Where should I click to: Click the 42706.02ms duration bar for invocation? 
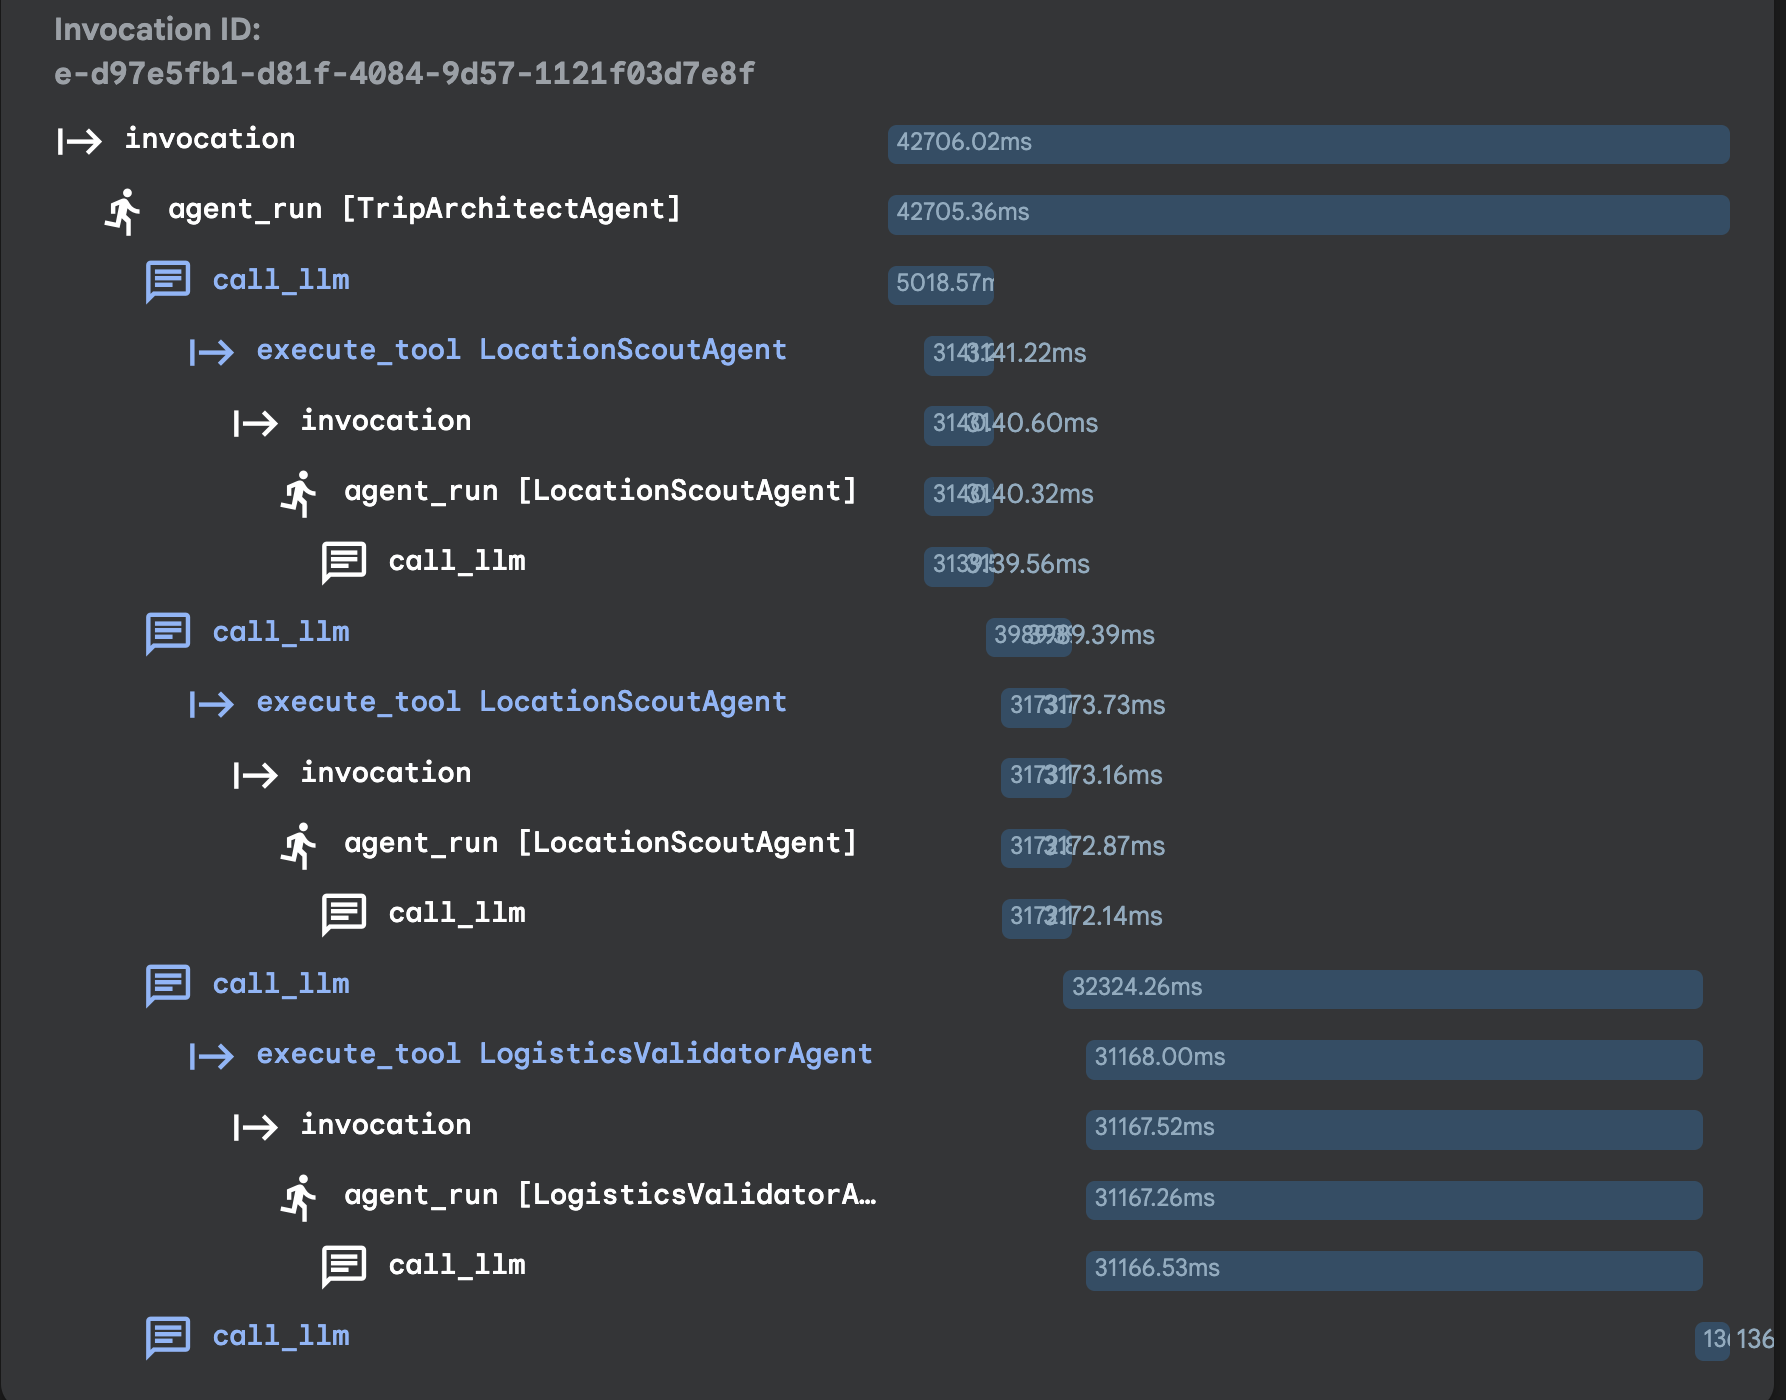coord(1308,143)
